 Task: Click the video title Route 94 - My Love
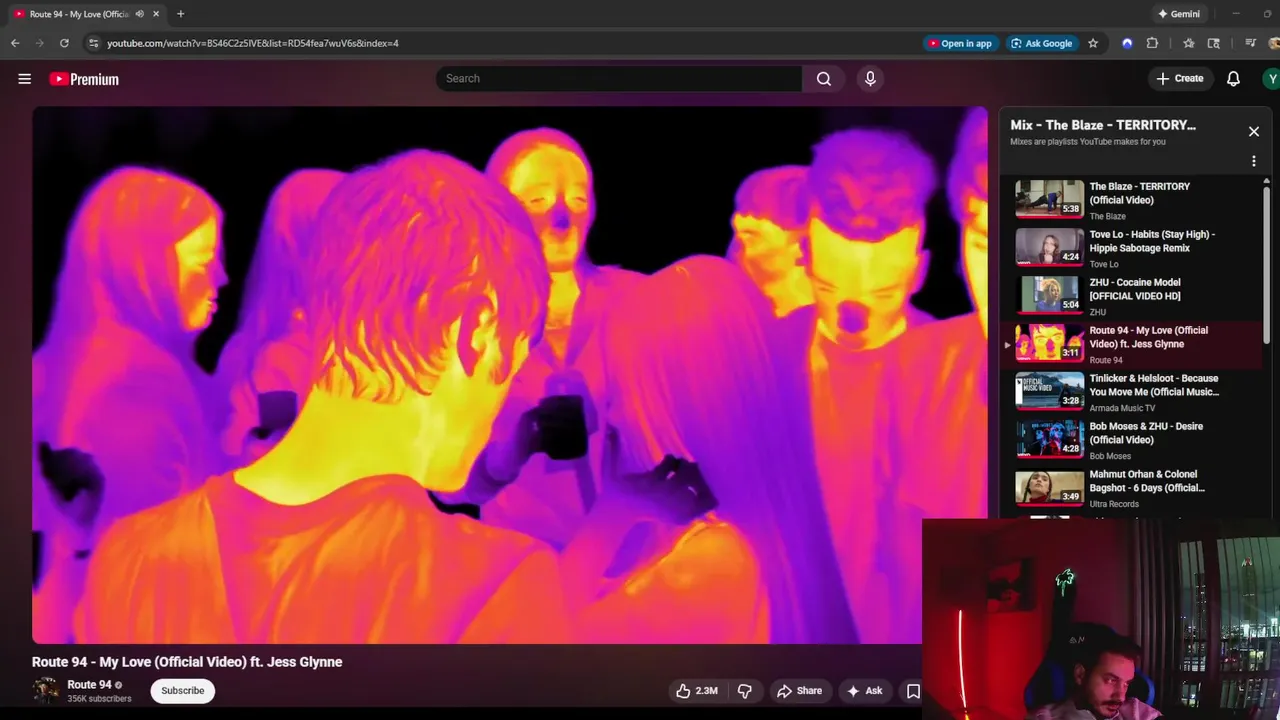187,662
